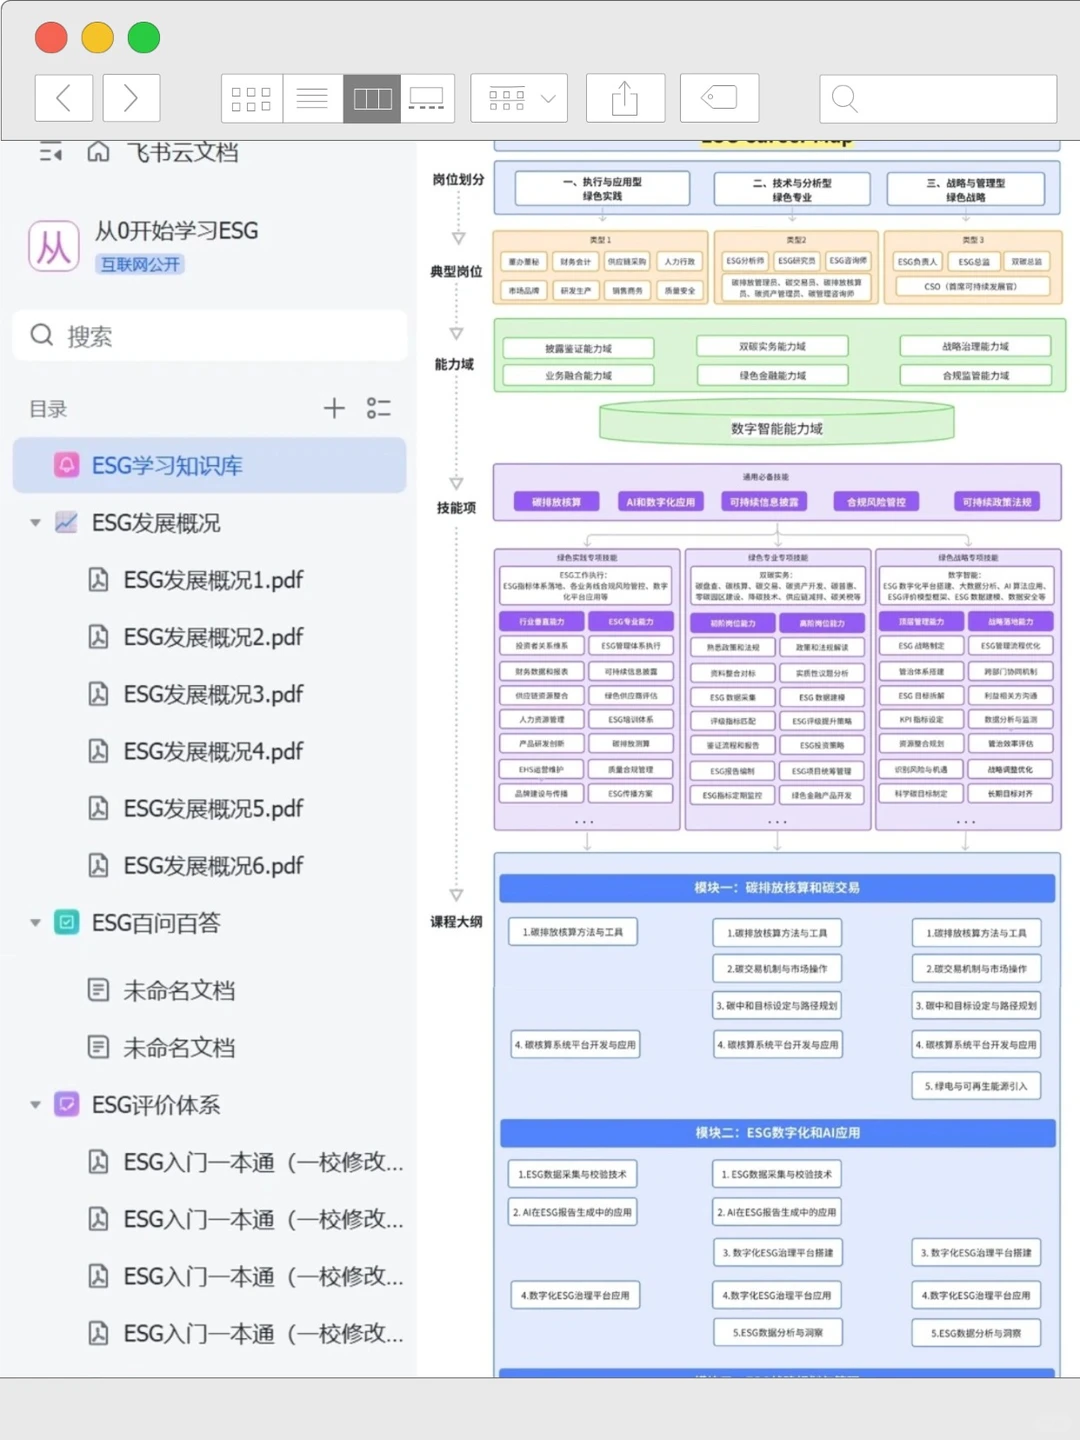Image resolution: width=1080 pixels, height=1440 pixels.
Task: Toggle the two-column view mode
Action: [372, 98]
